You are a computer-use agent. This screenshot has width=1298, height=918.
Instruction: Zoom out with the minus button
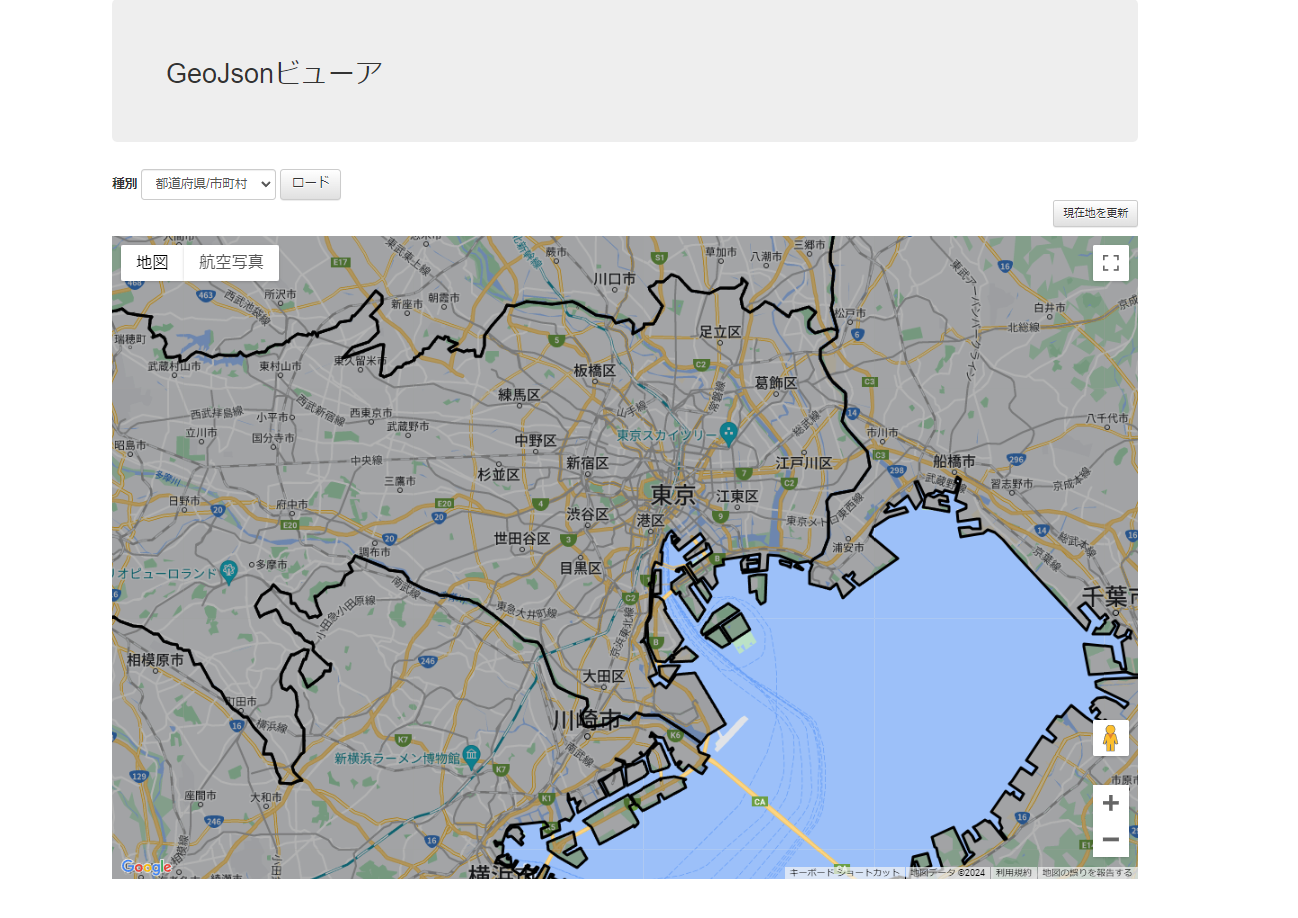1110,839
